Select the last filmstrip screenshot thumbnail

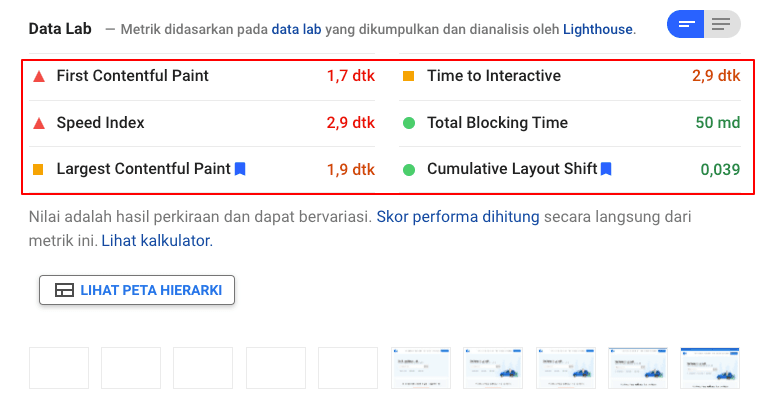click(x=710, y=368)
